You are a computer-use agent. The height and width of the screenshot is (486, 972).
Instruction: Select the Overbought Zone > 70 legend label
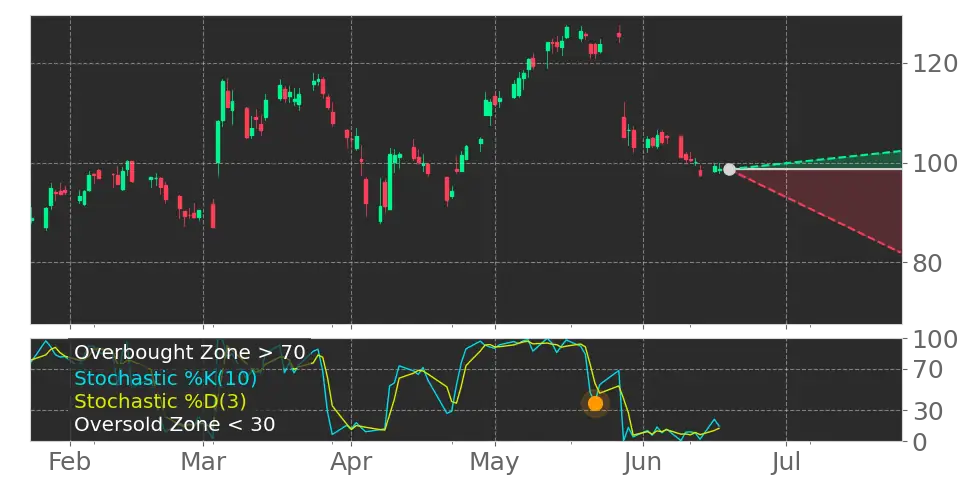pos(190,353)
